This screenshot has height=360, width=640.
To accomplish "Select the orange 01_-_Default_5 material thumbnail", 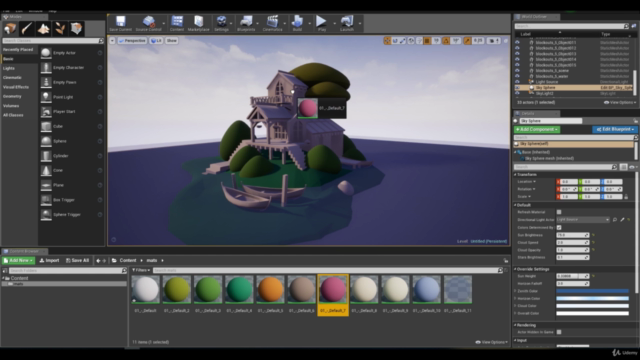I will [270, 289].
